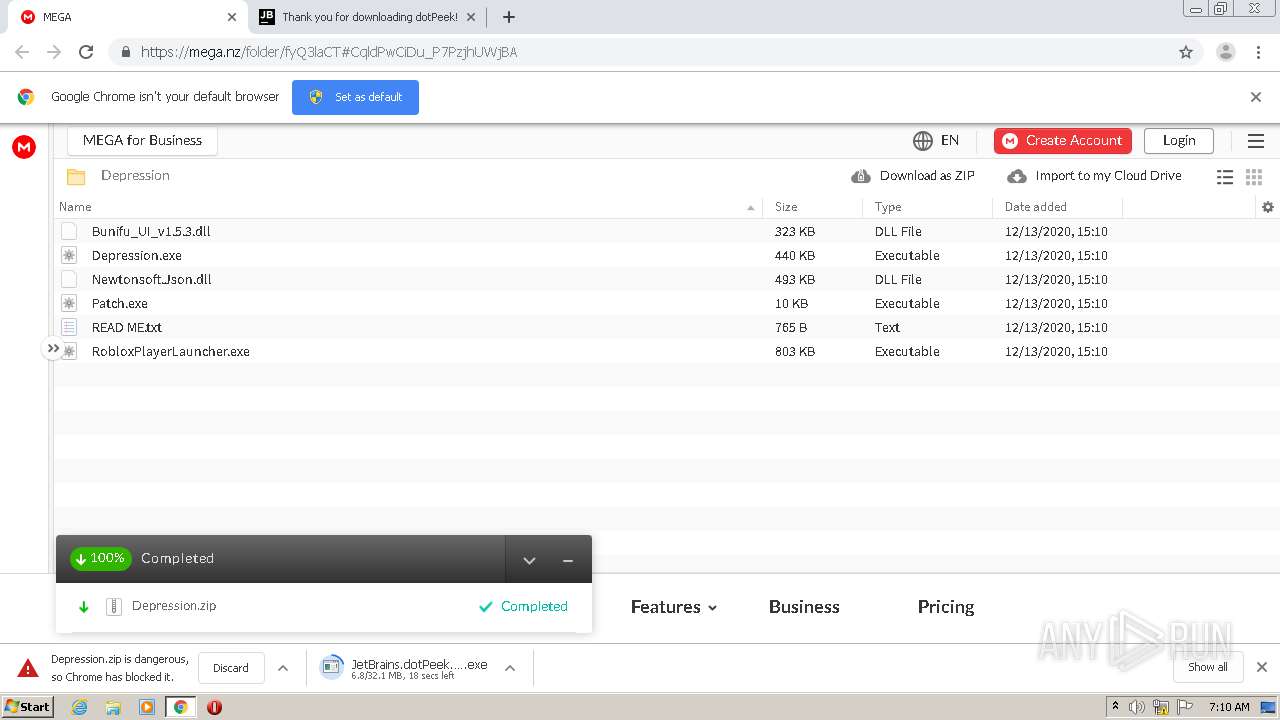
Task: Click the 100% transfer progress indicator
Action: [100, 559]
